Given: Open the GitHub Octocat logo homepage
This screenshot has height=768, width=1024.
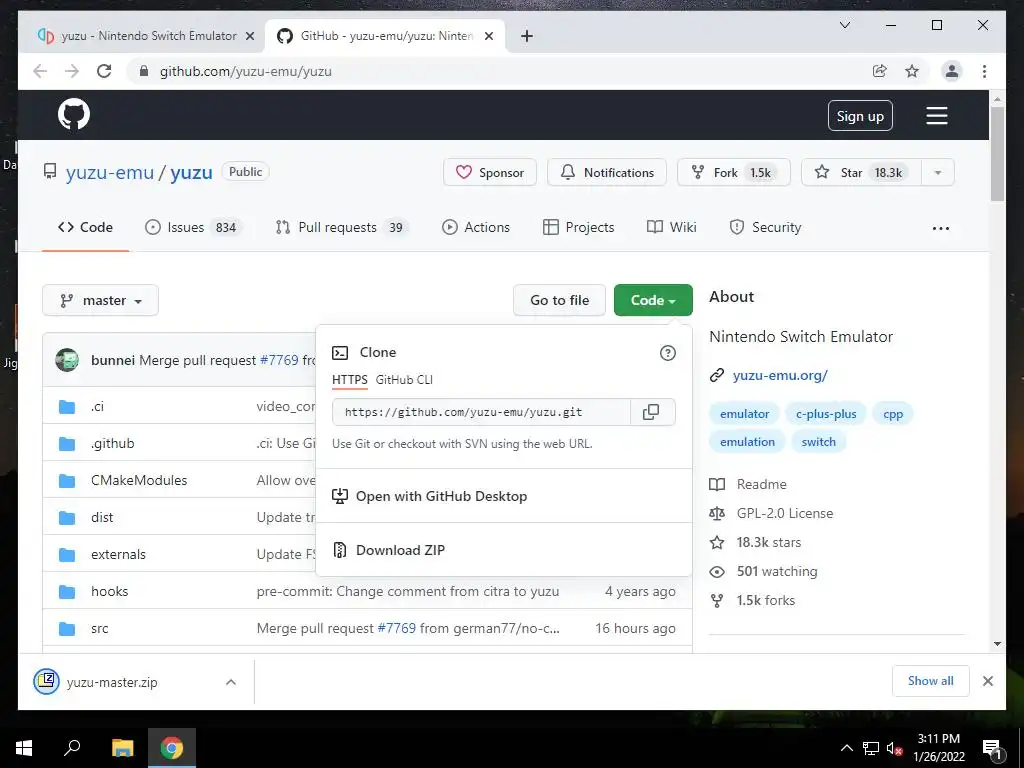Looking at the screenshot, I should (x=74, y=115).
